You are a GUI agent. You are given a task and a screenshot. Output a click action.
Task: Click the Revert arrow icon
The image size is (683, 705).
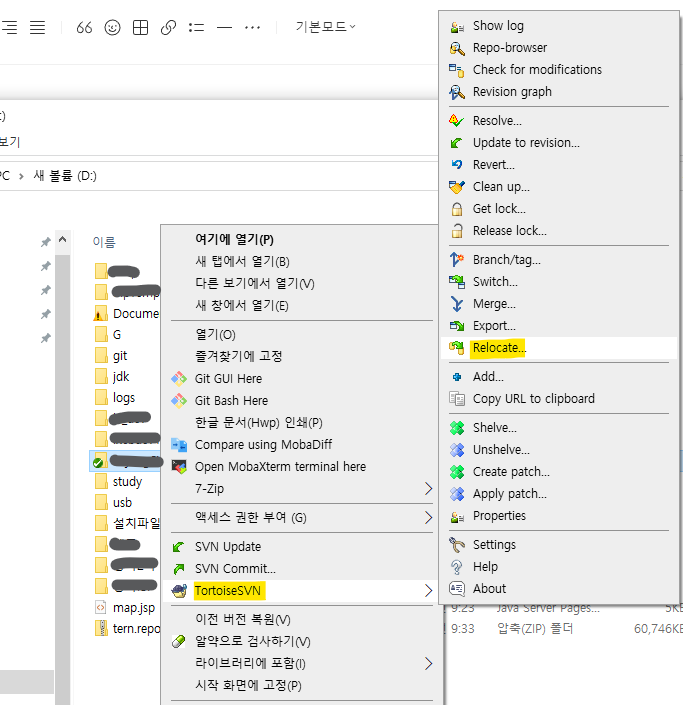(x=457, y=165)
